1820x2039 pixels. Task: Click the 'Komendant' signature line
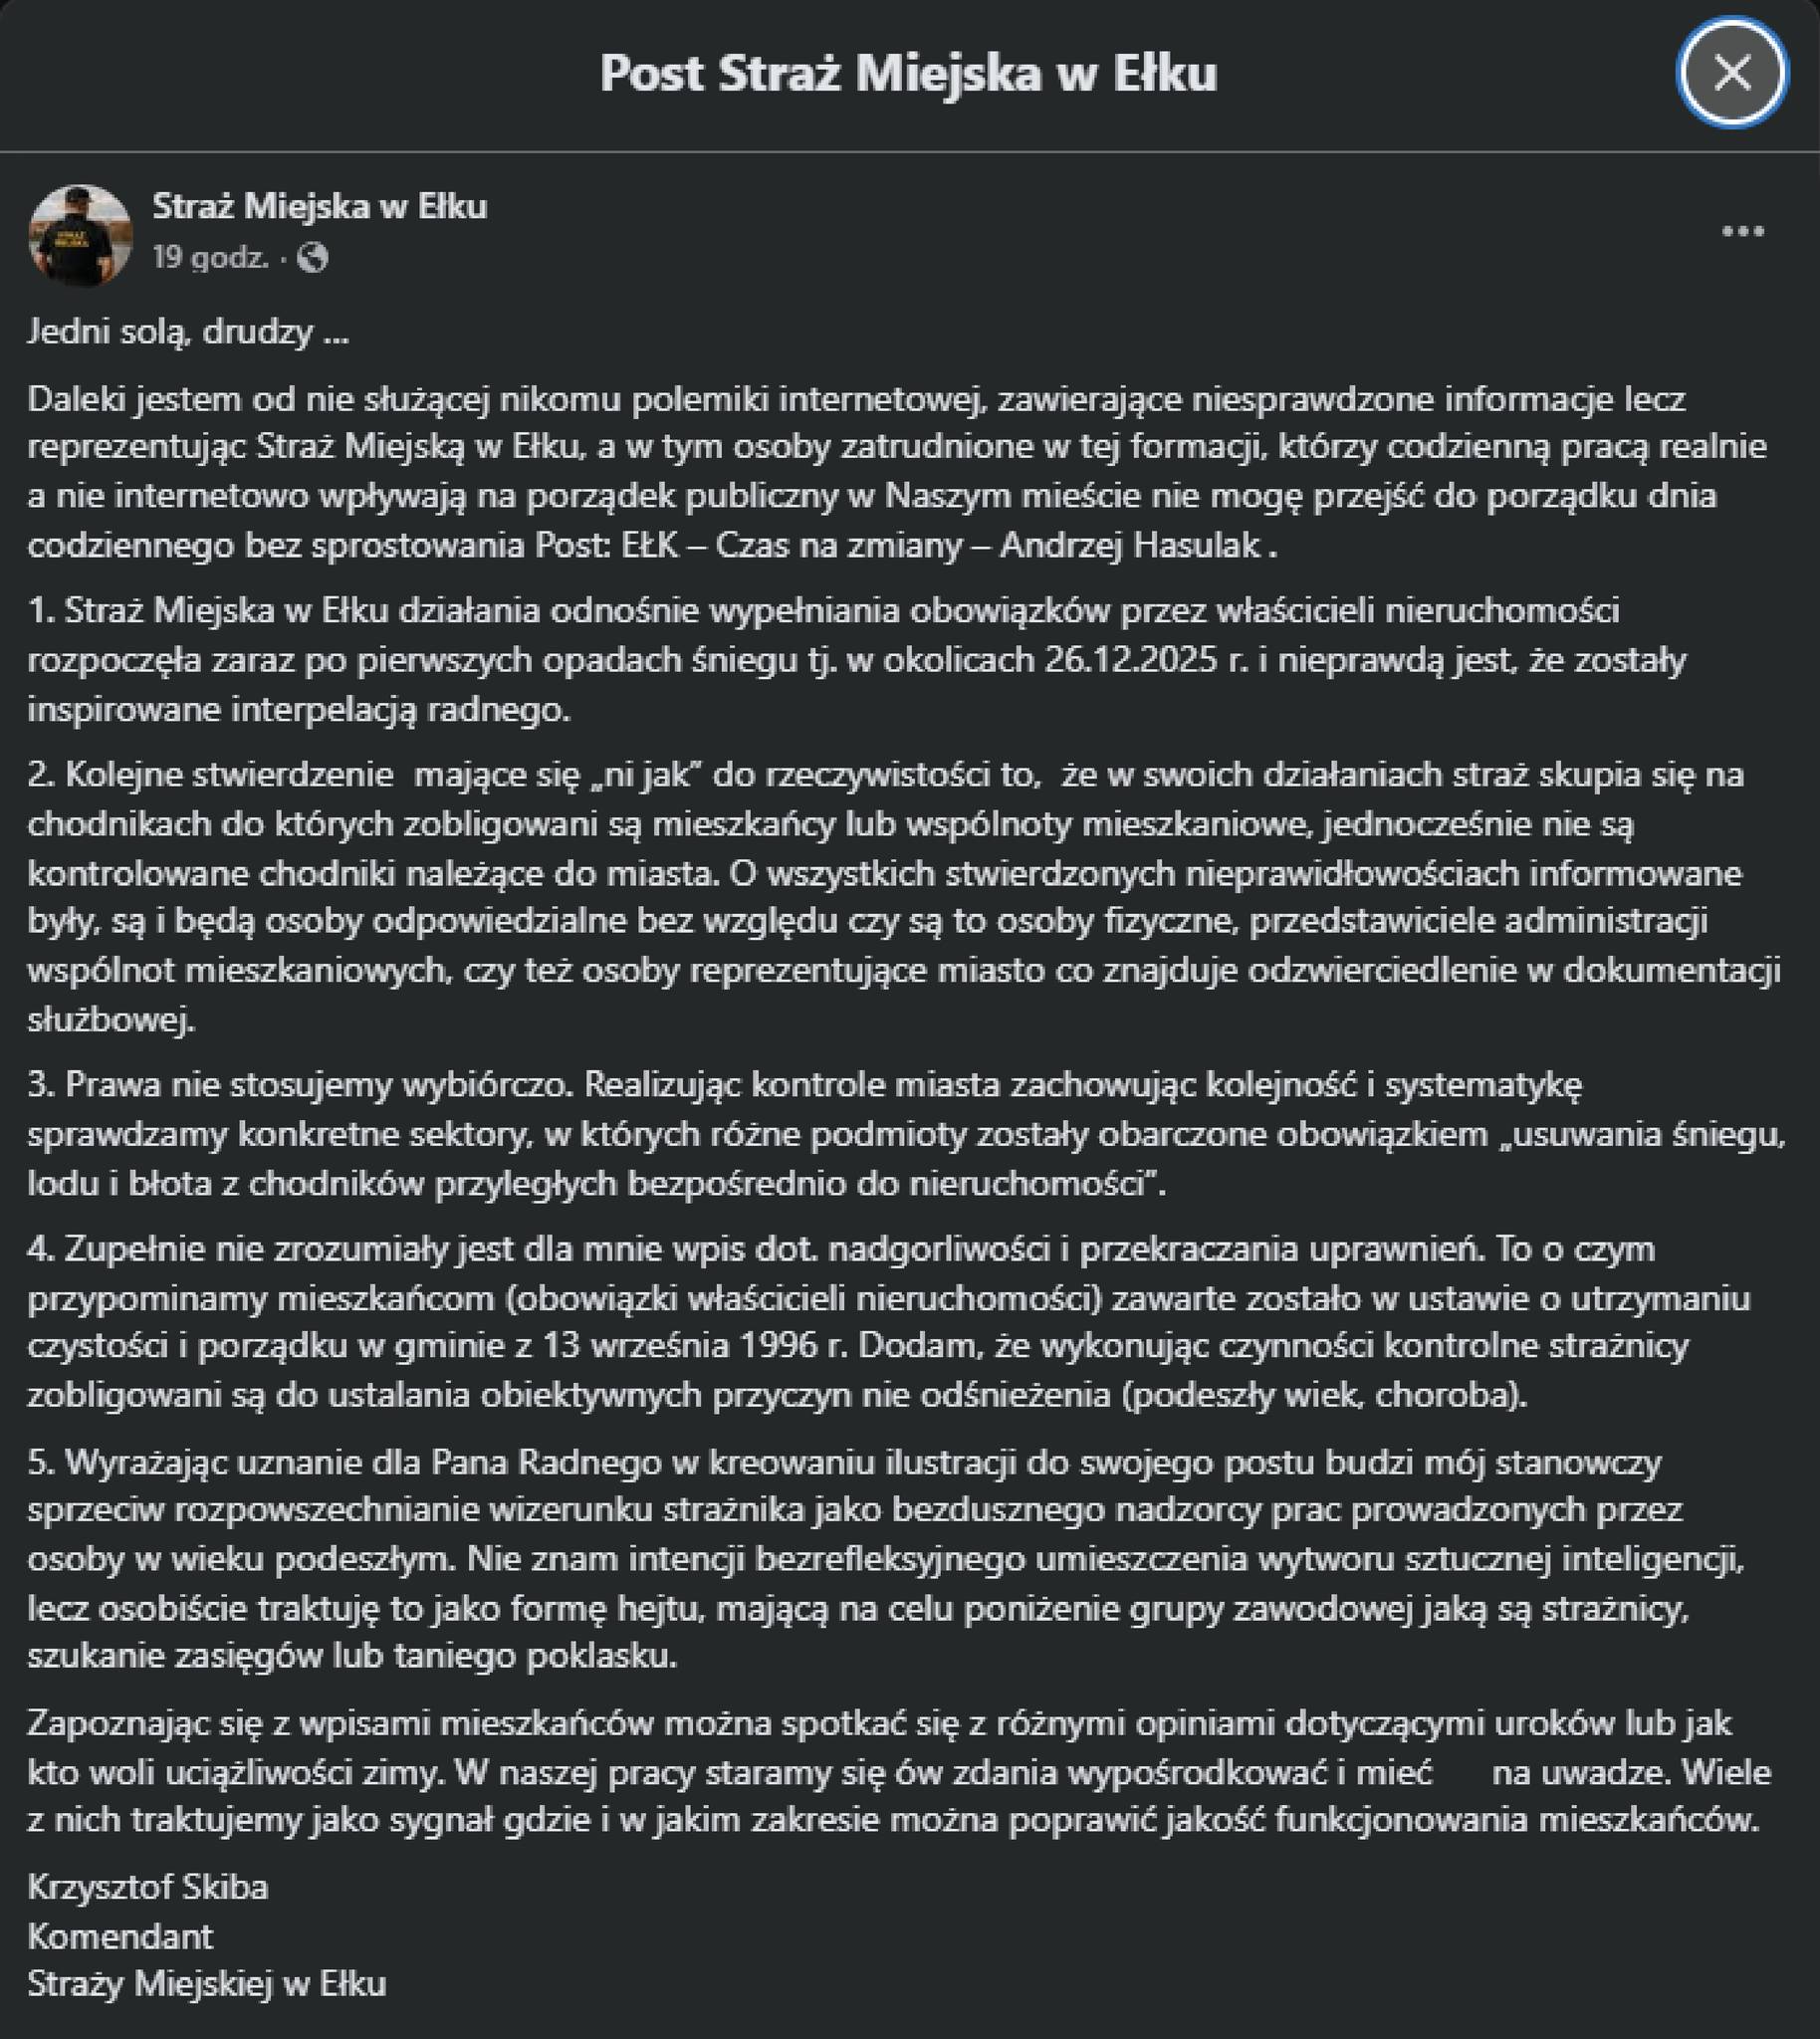point(120,1936)
